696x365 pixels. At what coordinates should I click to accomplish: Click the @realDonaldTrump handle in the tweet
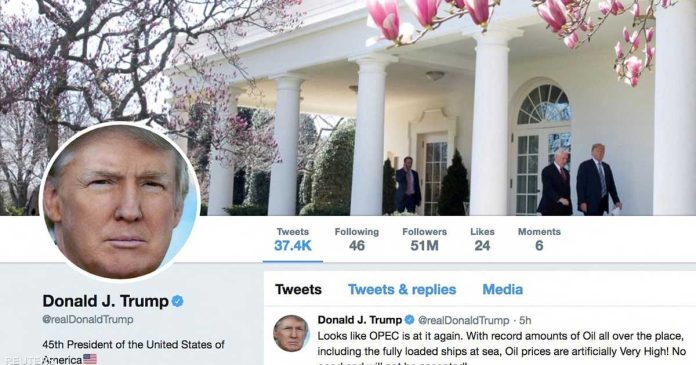coord(463,320)
